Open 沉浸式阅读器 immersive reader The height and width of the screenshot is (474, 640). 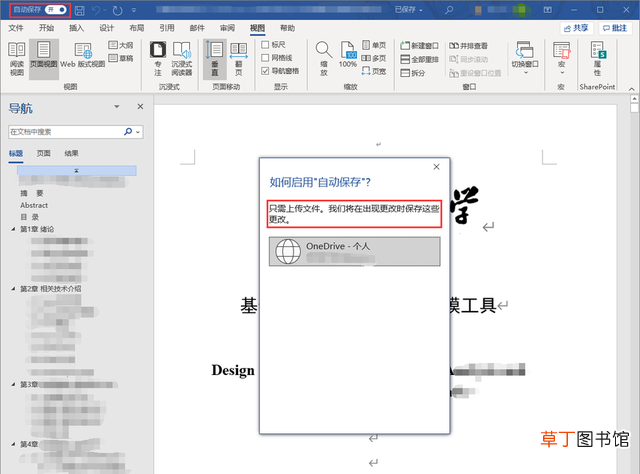tap(182, 59)
